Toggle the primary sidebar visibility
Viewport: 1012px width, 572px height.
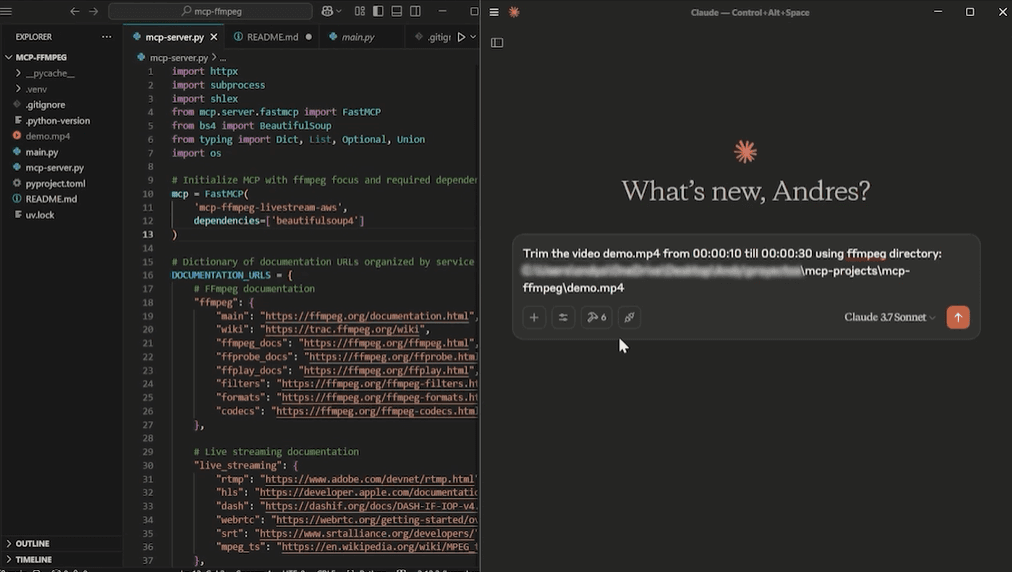pos(378,11)
